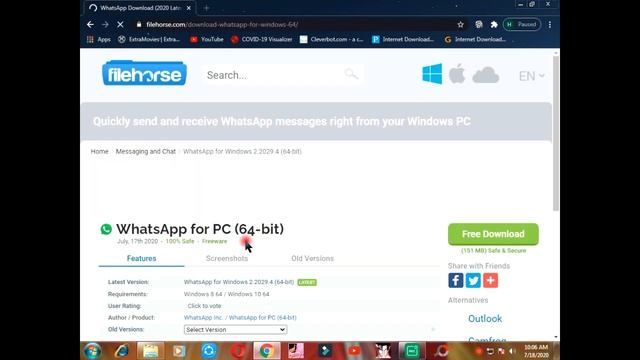The height and width of the screenshot is (360, 640).
Task: Close the WhatsApp Download tab
Action: (x=189, y=8)
